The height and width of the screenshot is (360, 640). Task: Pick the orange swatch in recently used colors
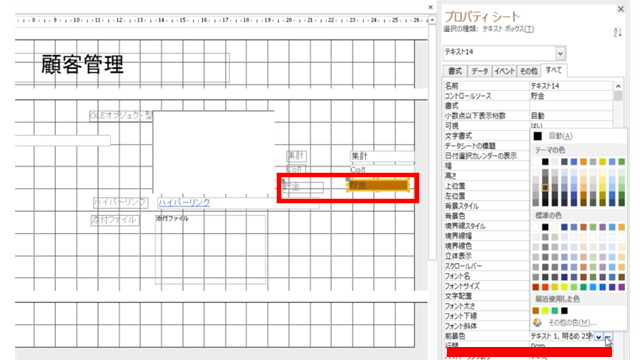tap(536, 311)
